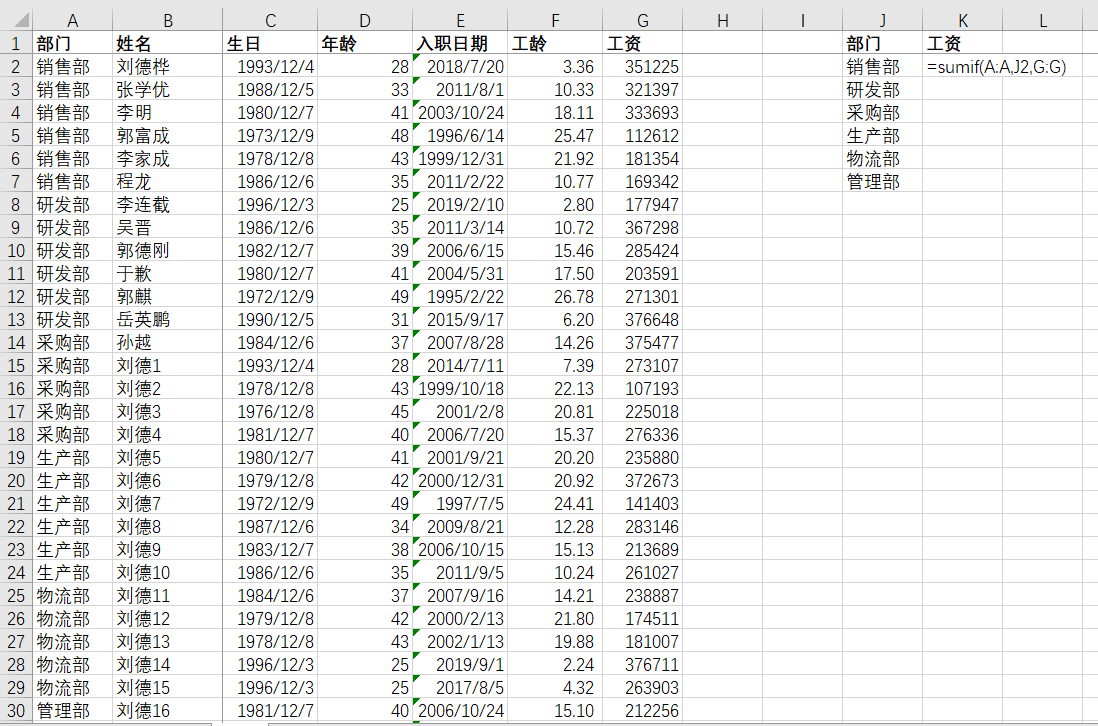Click the 入职日期 header cell
1098x726 pixels.
452,44
